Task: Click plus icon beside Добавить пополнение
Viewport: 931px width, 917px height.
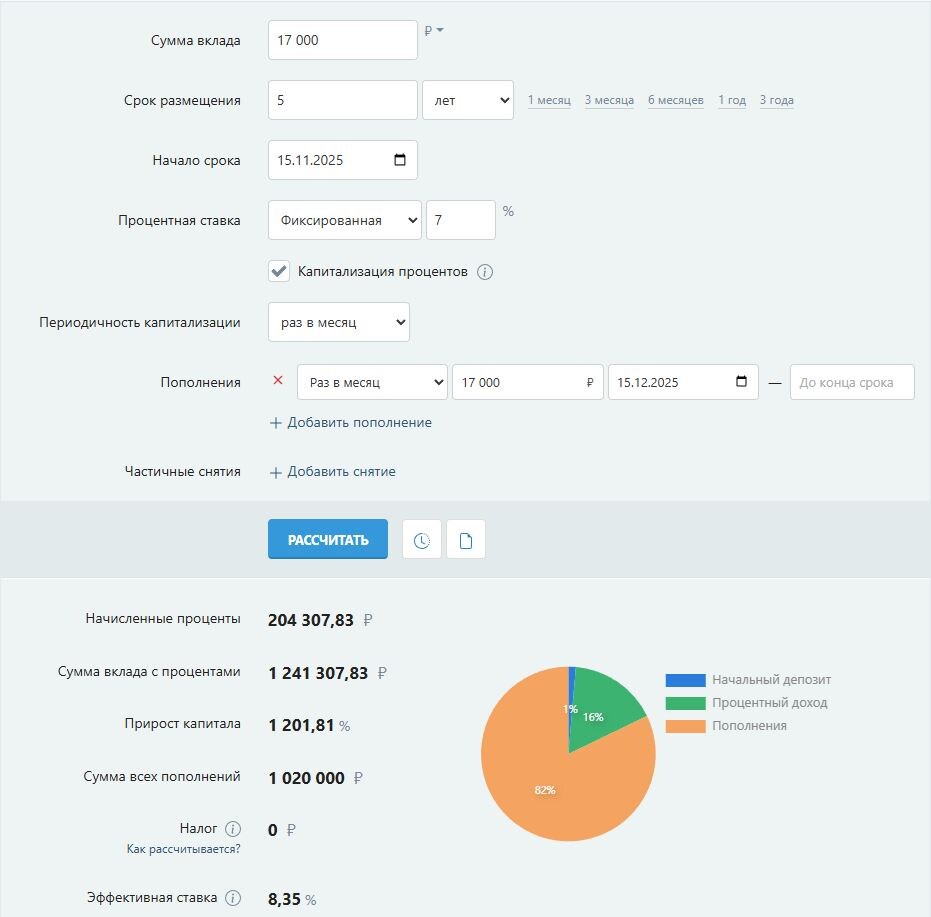Action: point(276,423)
